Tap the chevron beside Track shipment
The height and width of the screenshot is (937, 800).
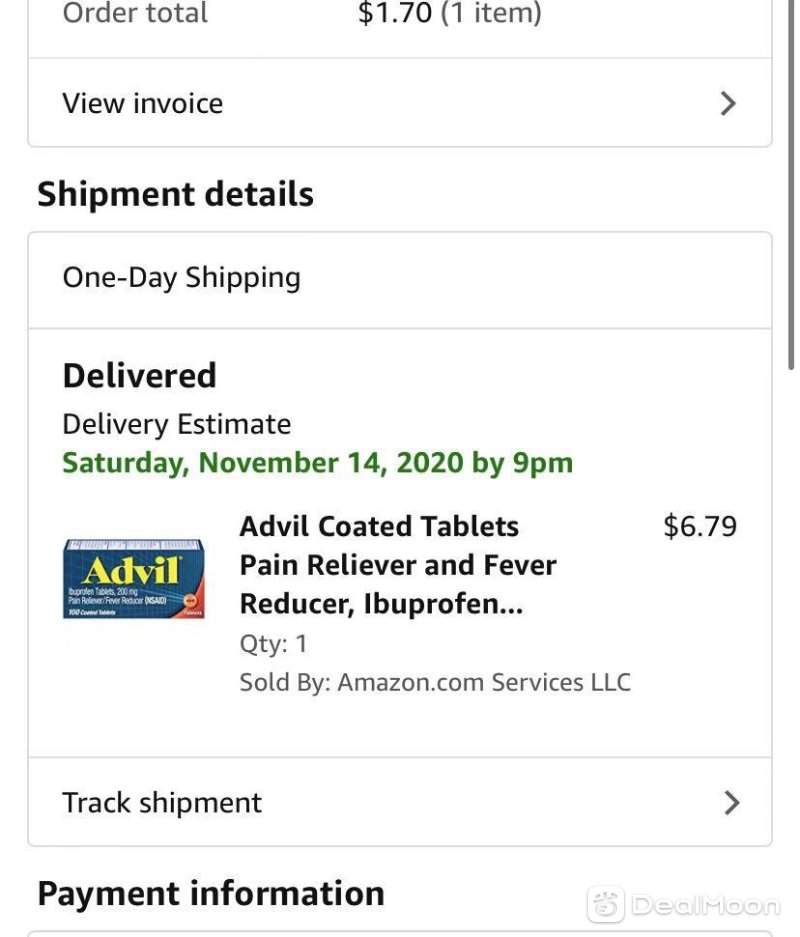[731, 803]
